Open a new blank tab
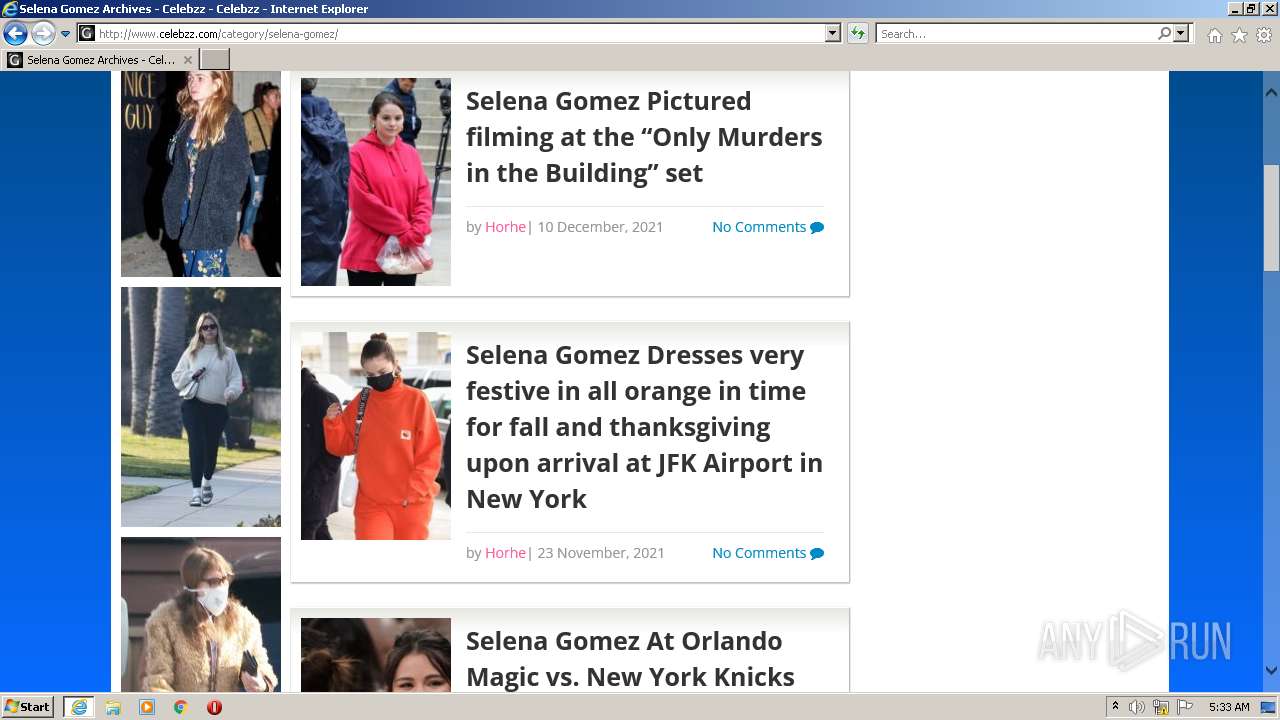The height and width of the screenshot is (720, 1280). 215,60
